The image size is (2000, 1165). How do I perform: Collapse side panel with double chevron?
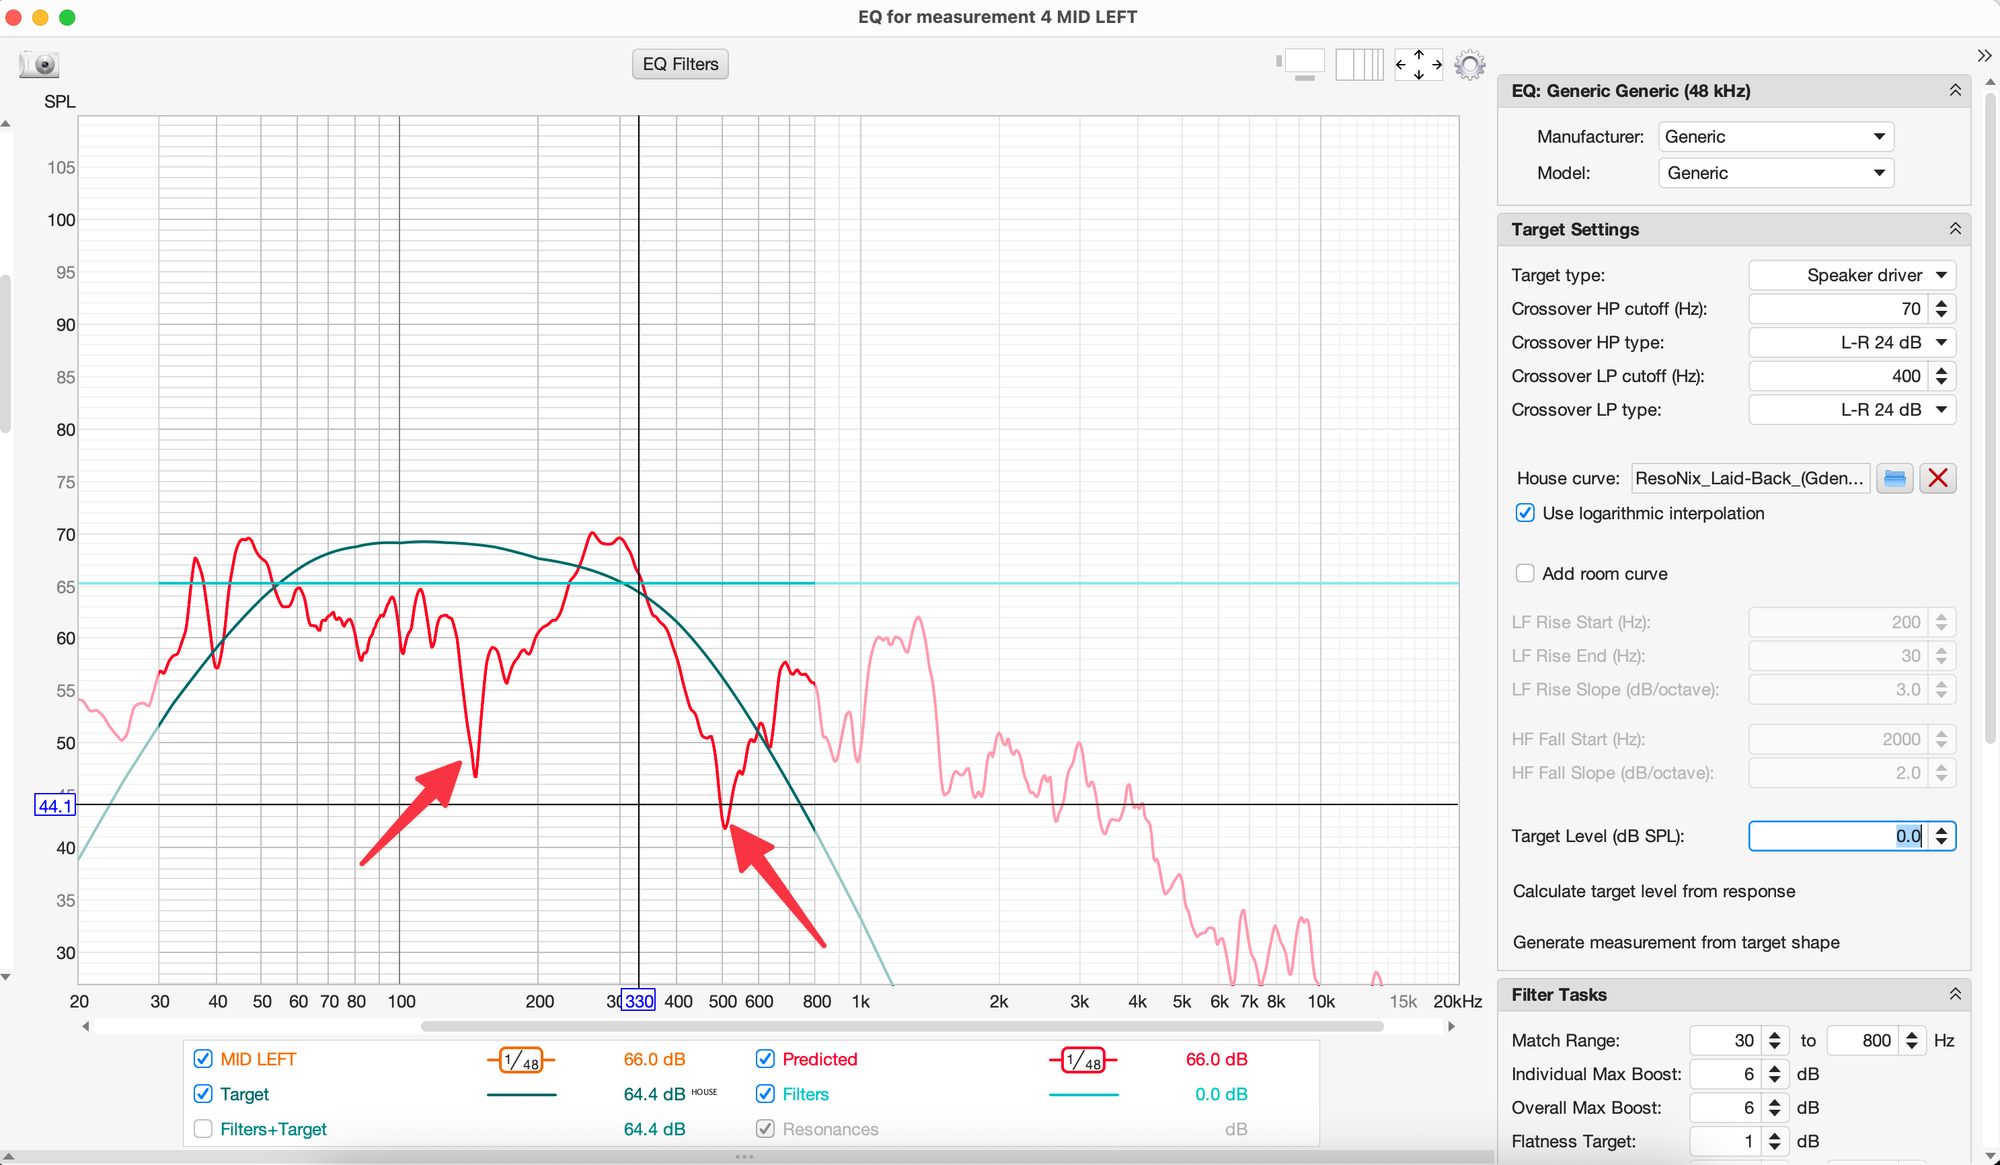click(1984, 55)
